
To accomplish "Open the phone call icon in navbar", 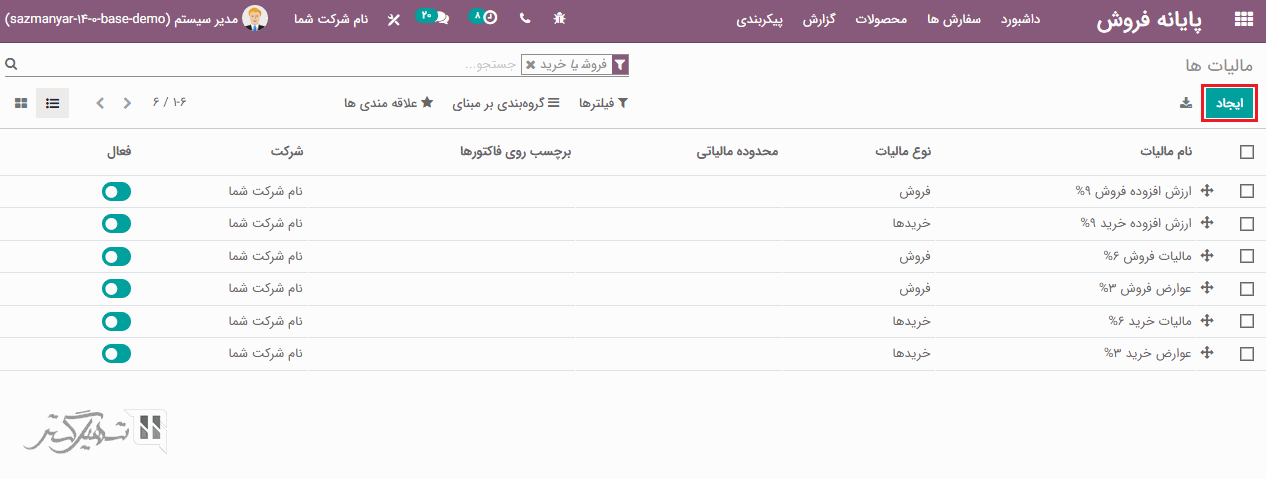I will (525, 19).
